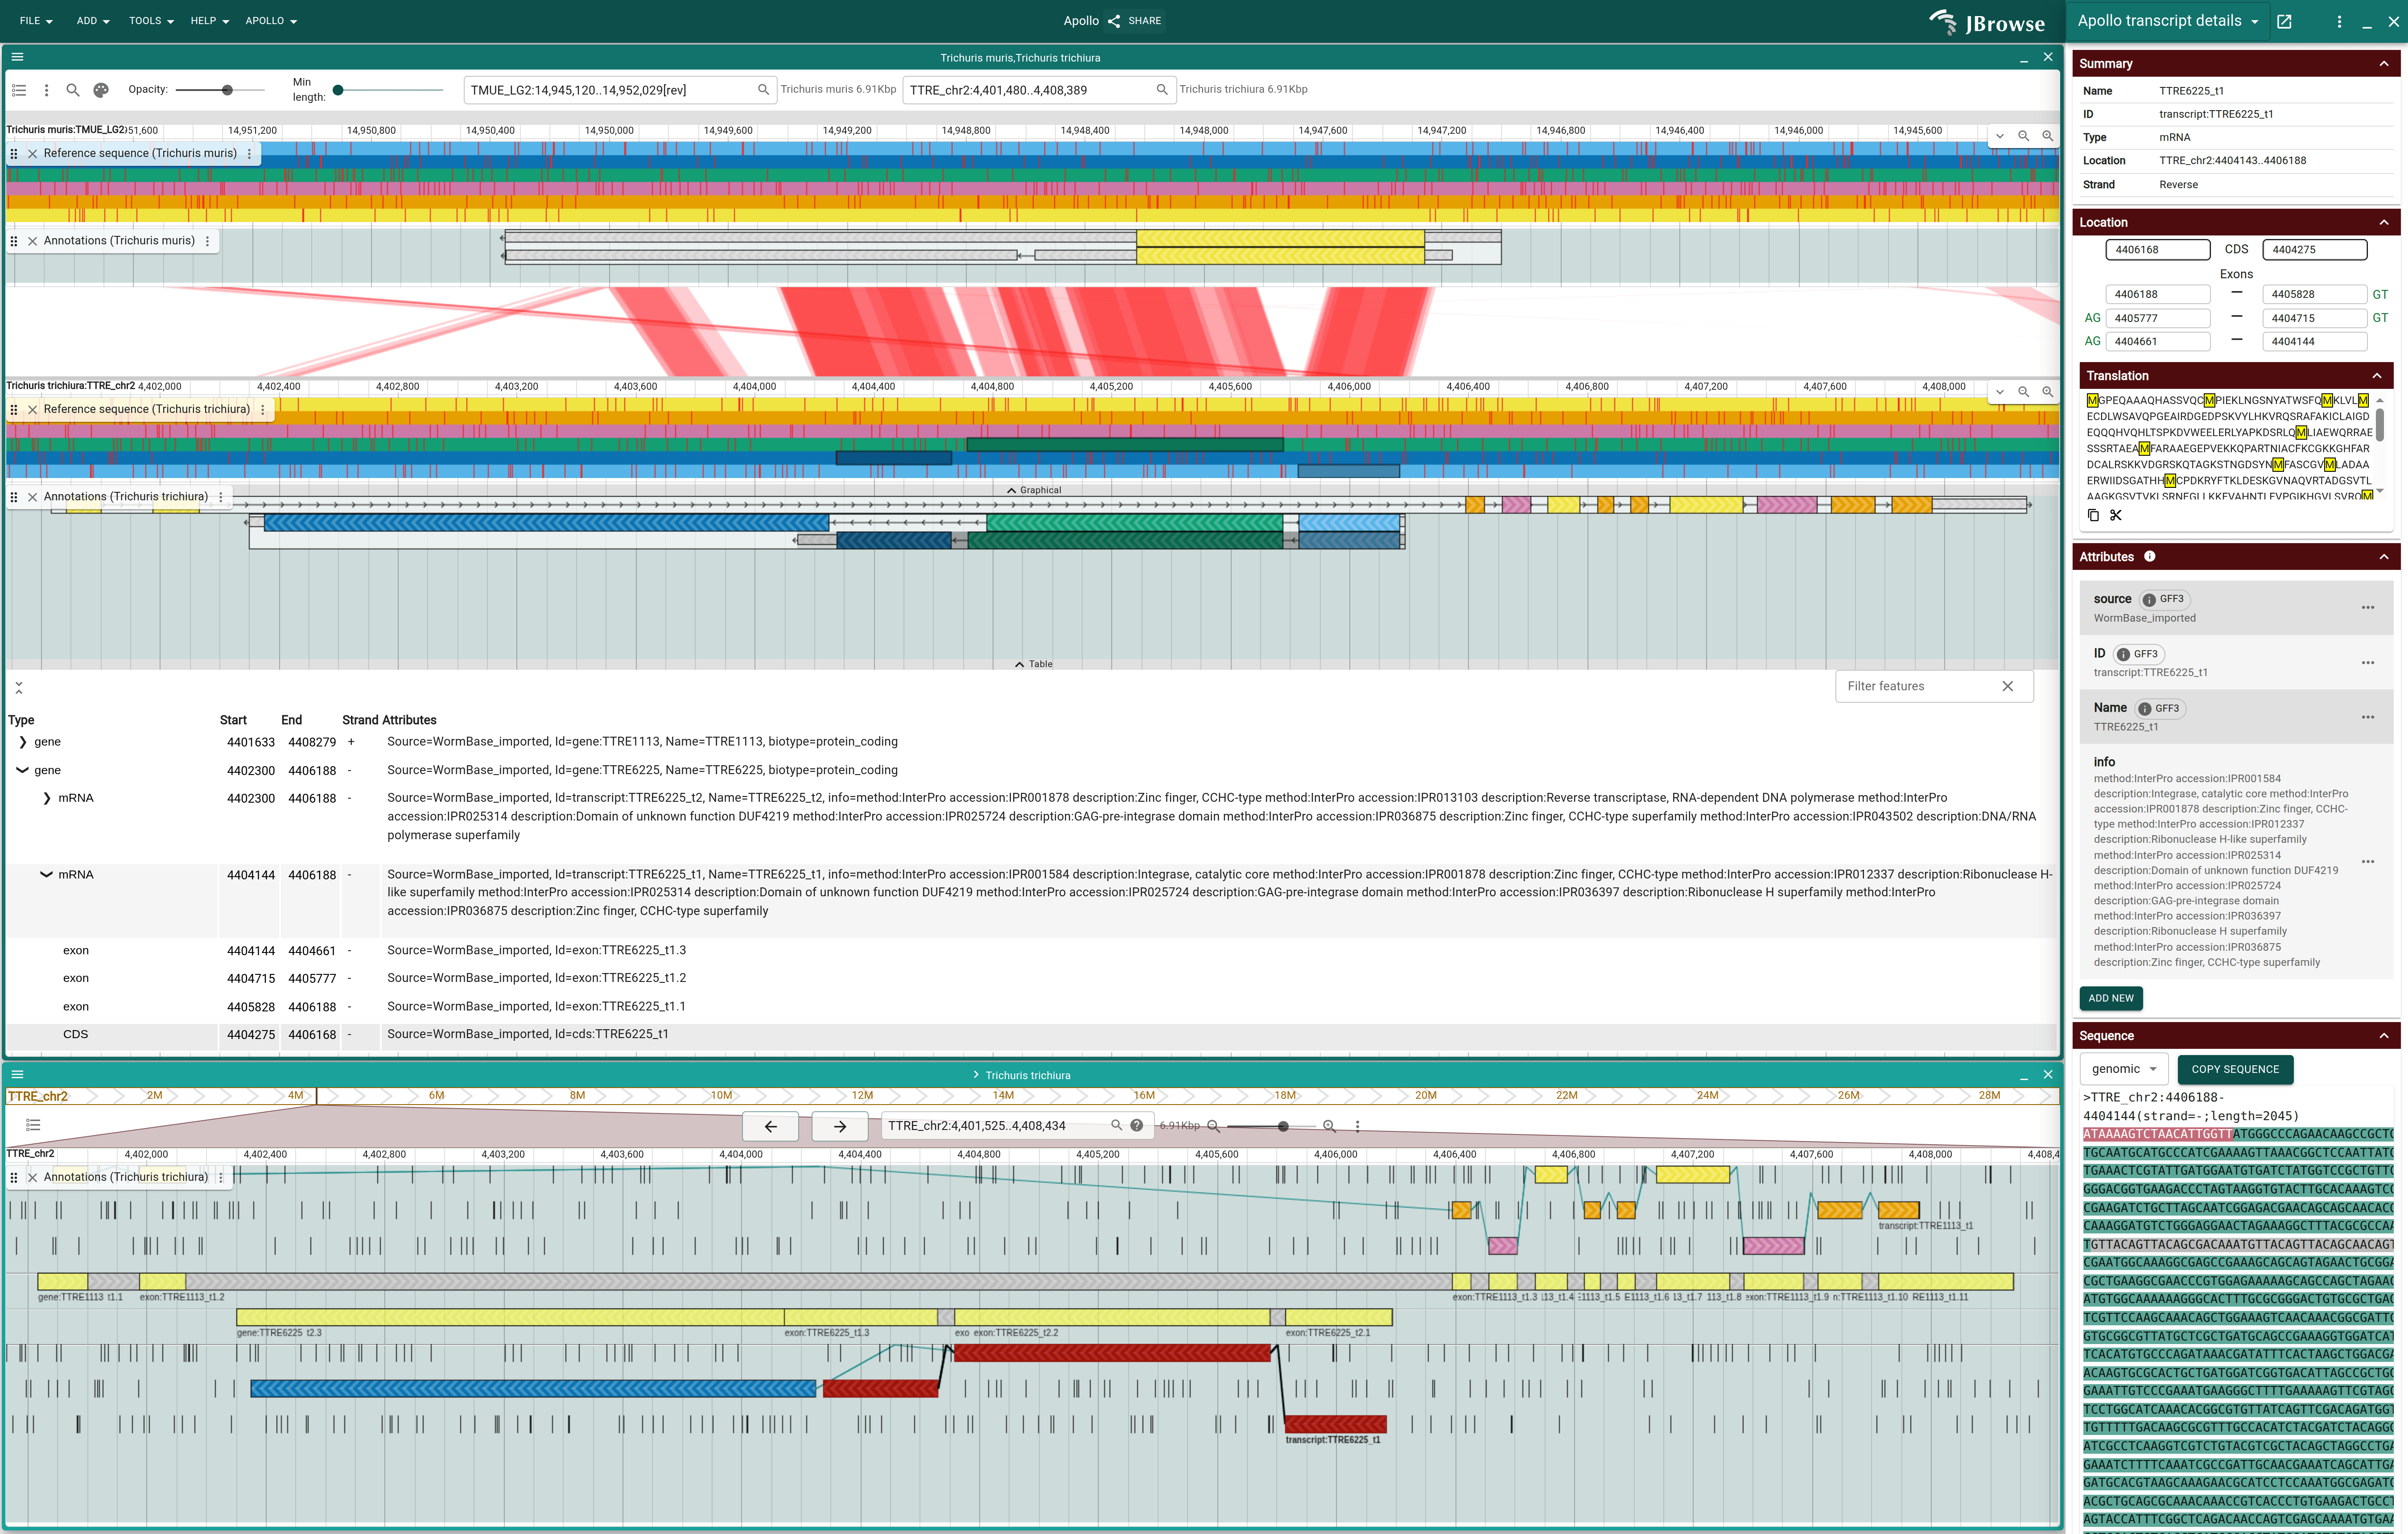Pan right with the forward arrow button

(x=840, y=1126)
